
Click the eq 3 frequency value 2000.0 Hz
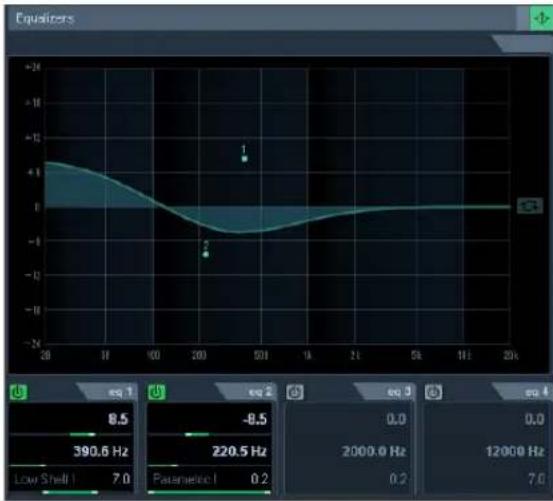click(x=374, y=451)
